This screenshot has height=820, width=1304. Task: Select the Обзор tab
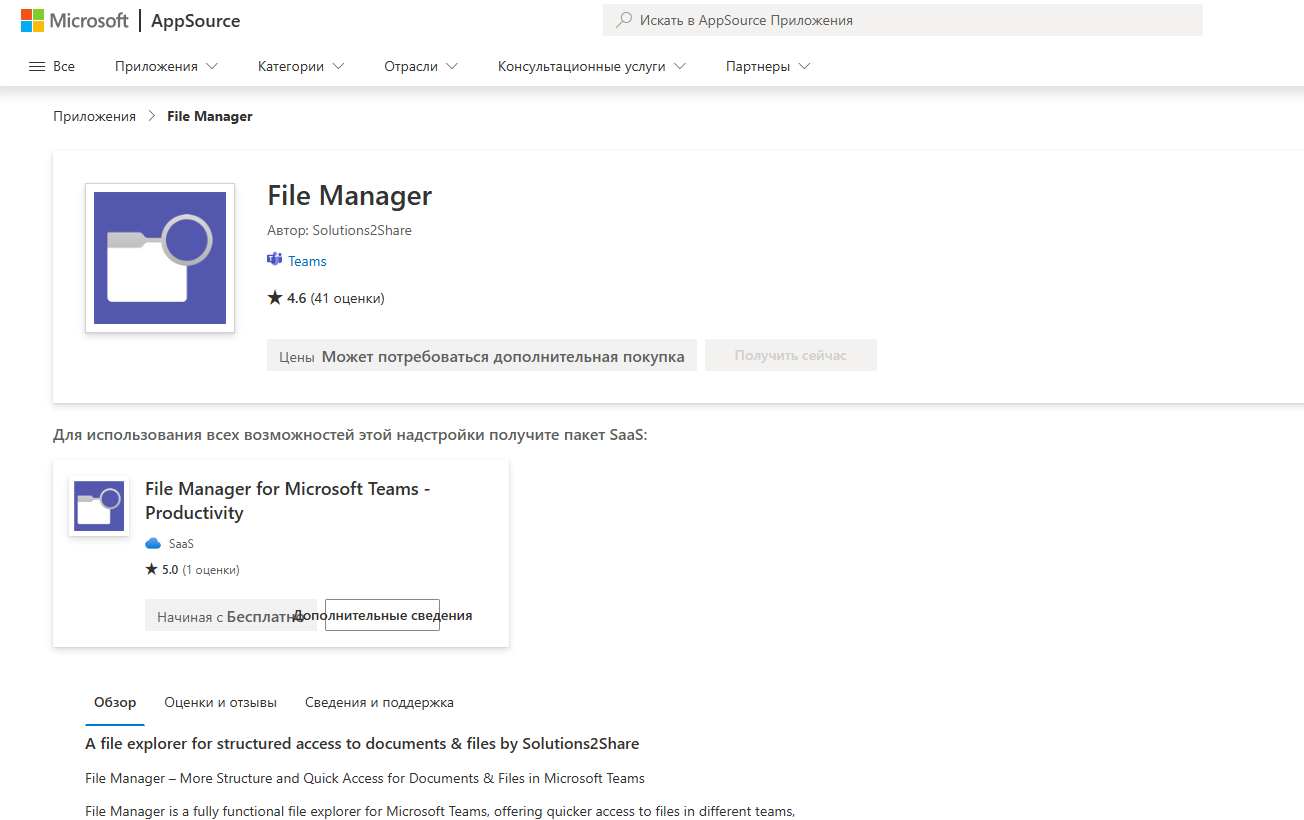[115, 703]
